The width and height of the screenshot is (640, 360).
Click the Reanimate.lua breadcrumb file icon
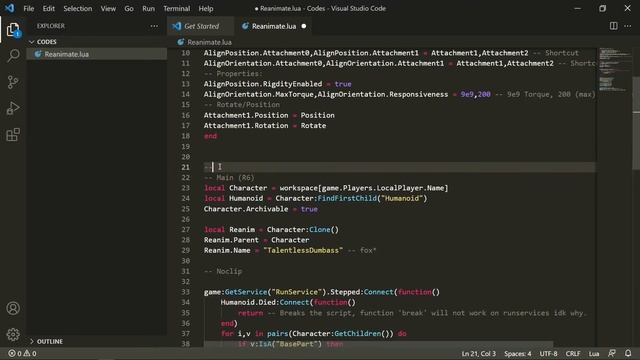click(181, 42)
